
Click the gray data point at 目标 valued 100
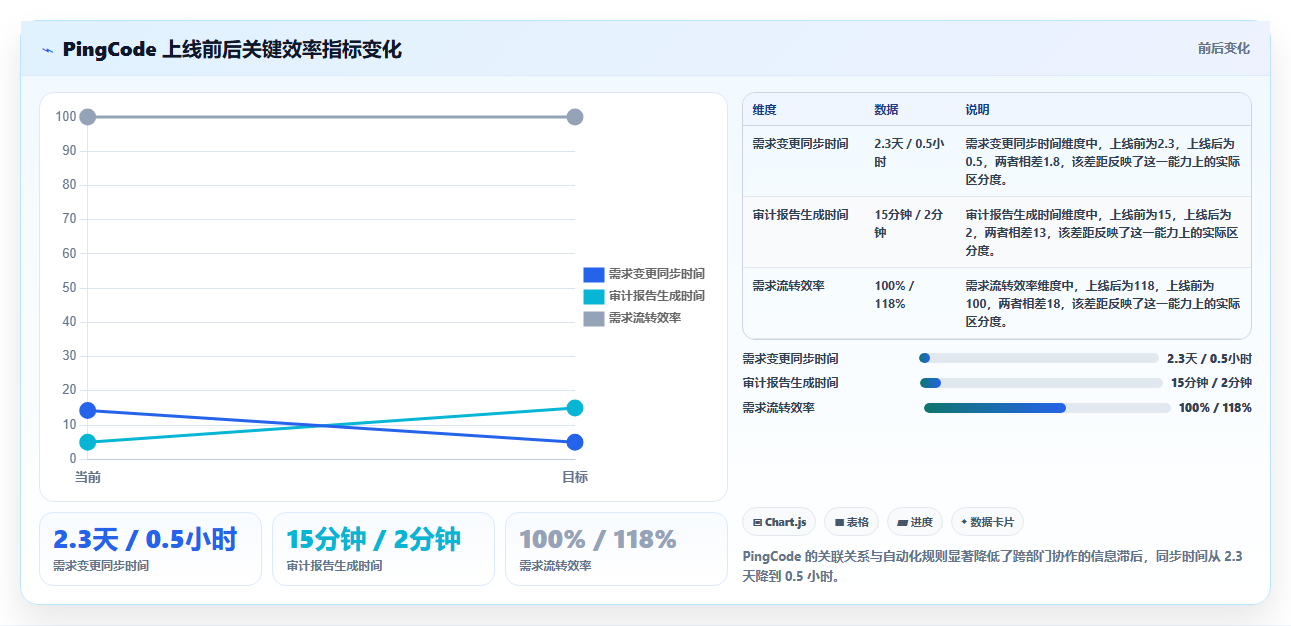[x=575, y=117]
